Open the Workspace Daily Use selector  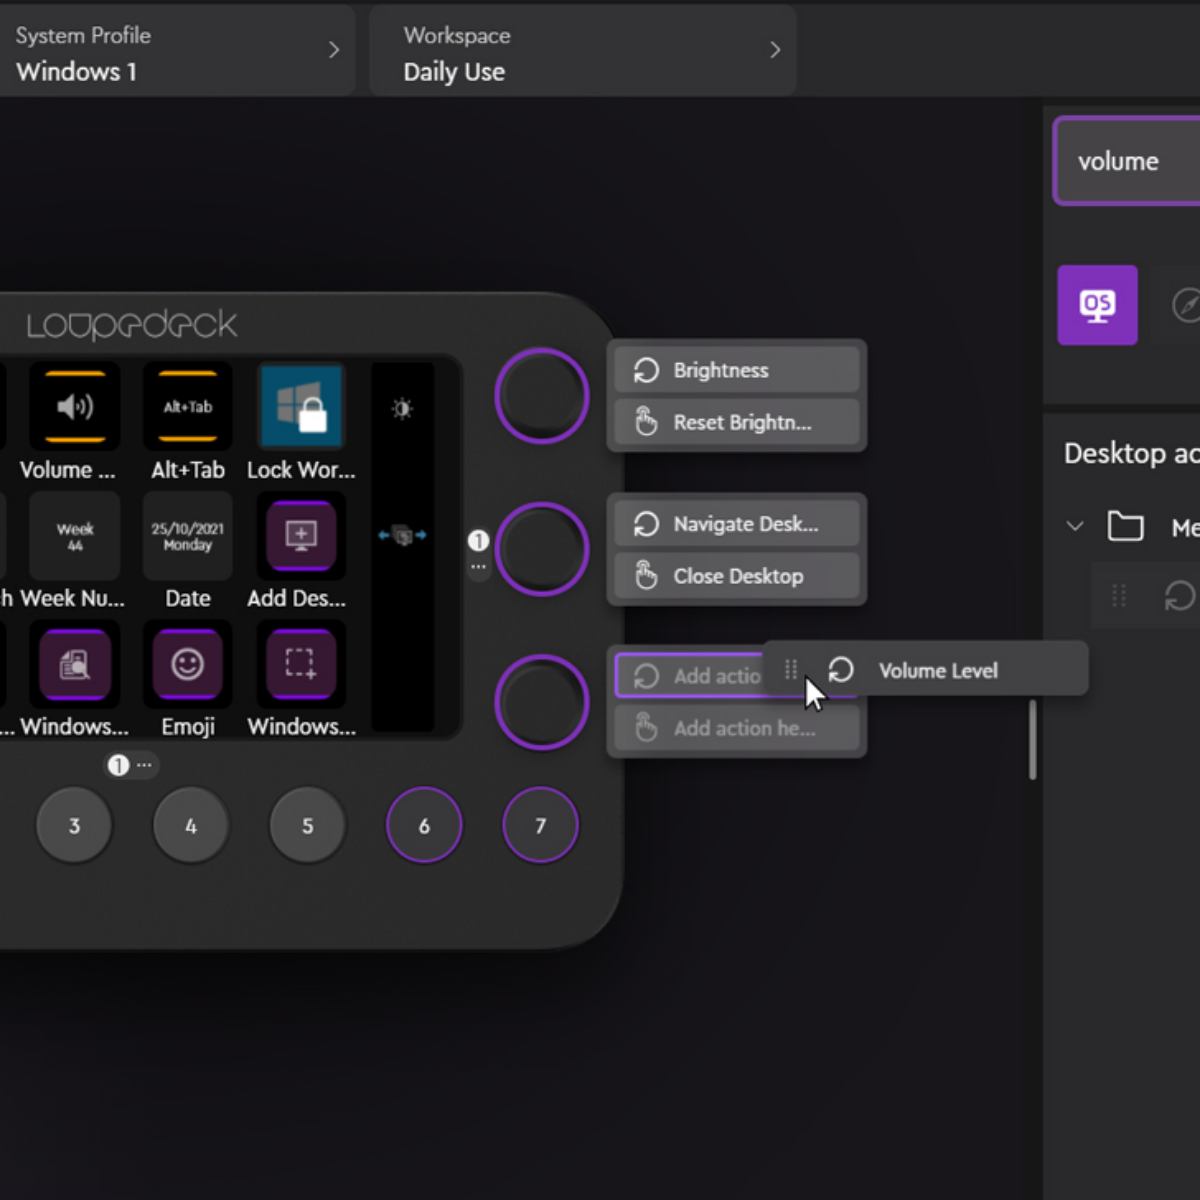click(583, 52)
